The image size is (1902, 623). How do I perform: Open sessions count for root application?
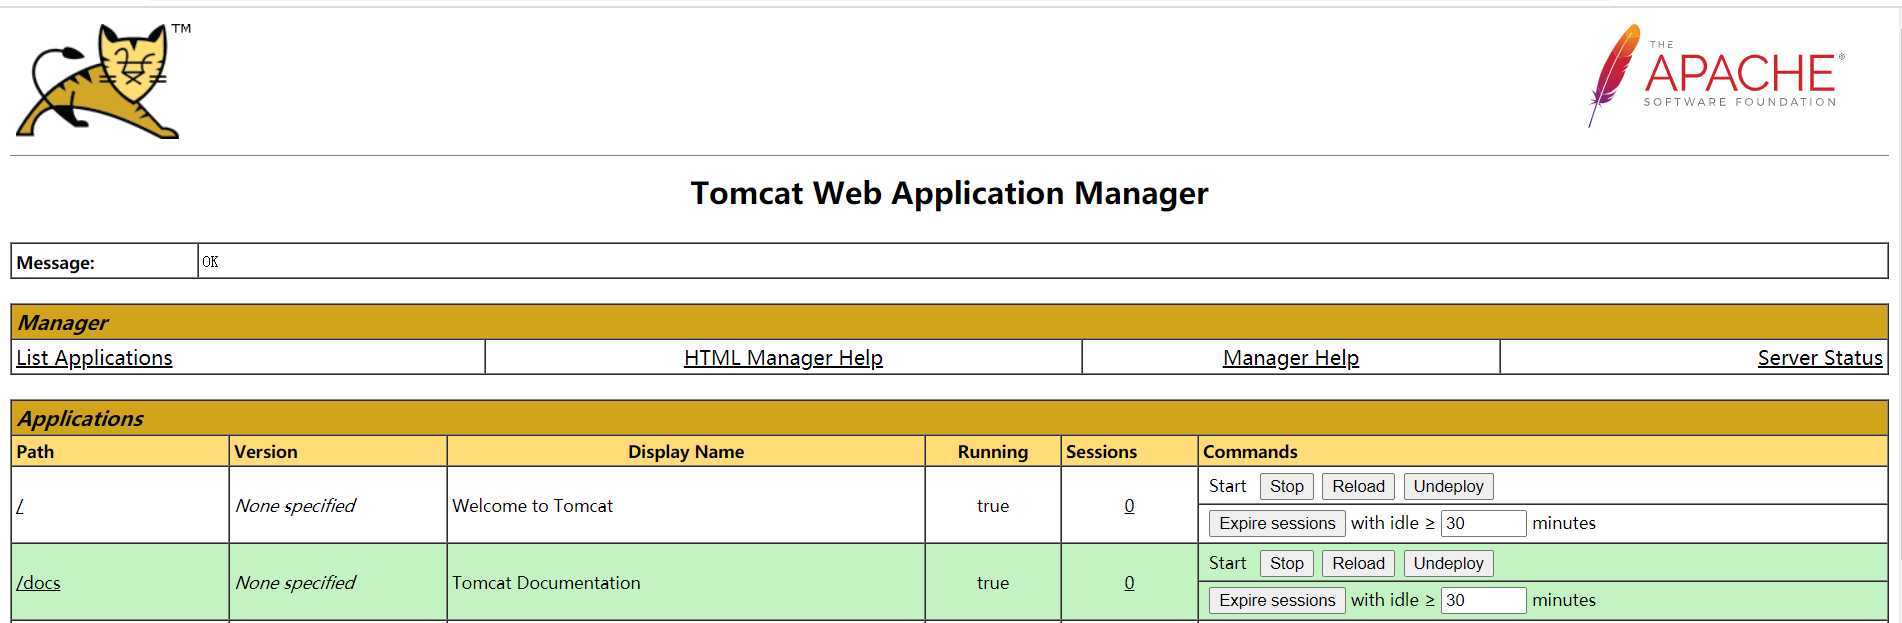point(1129,505)
